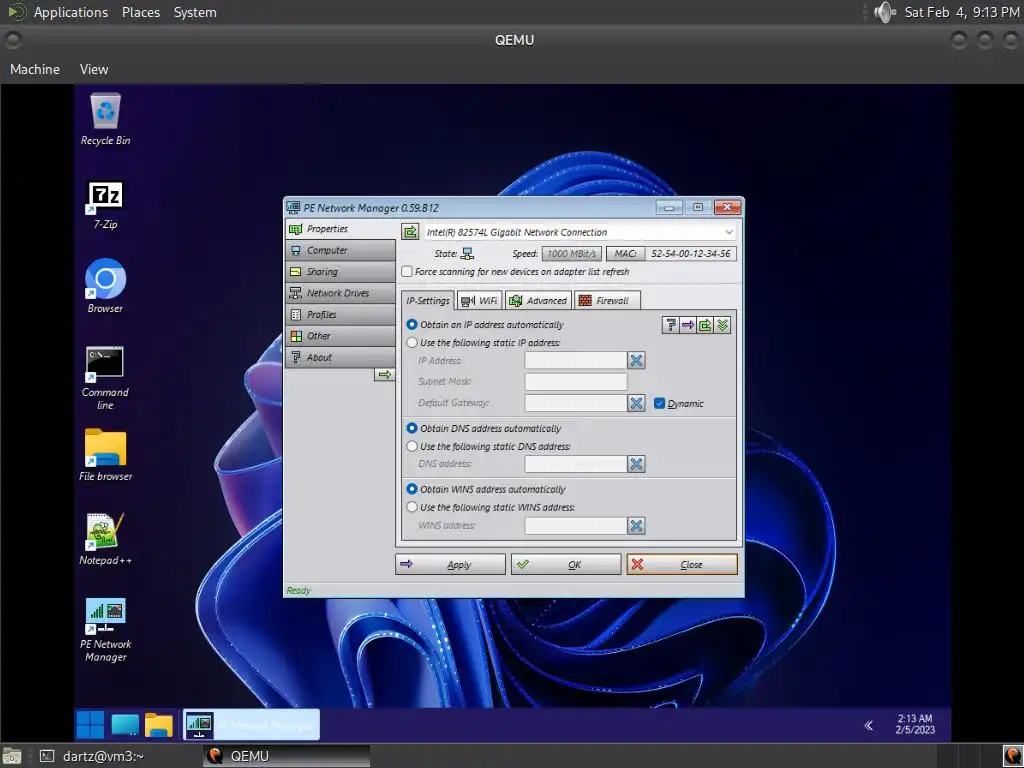Open the About sidebar section
The image size is (1024, 768).
(340, 357)
